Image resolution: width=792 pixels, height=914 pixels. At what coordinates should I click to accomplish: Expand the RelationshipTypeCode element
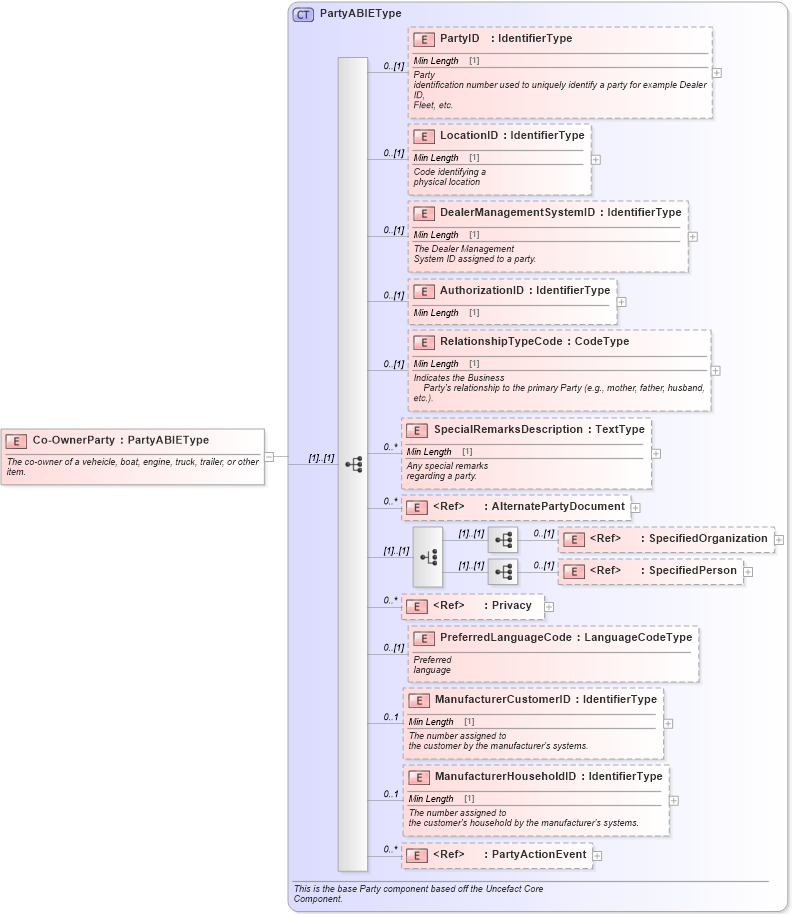(715, 371)
